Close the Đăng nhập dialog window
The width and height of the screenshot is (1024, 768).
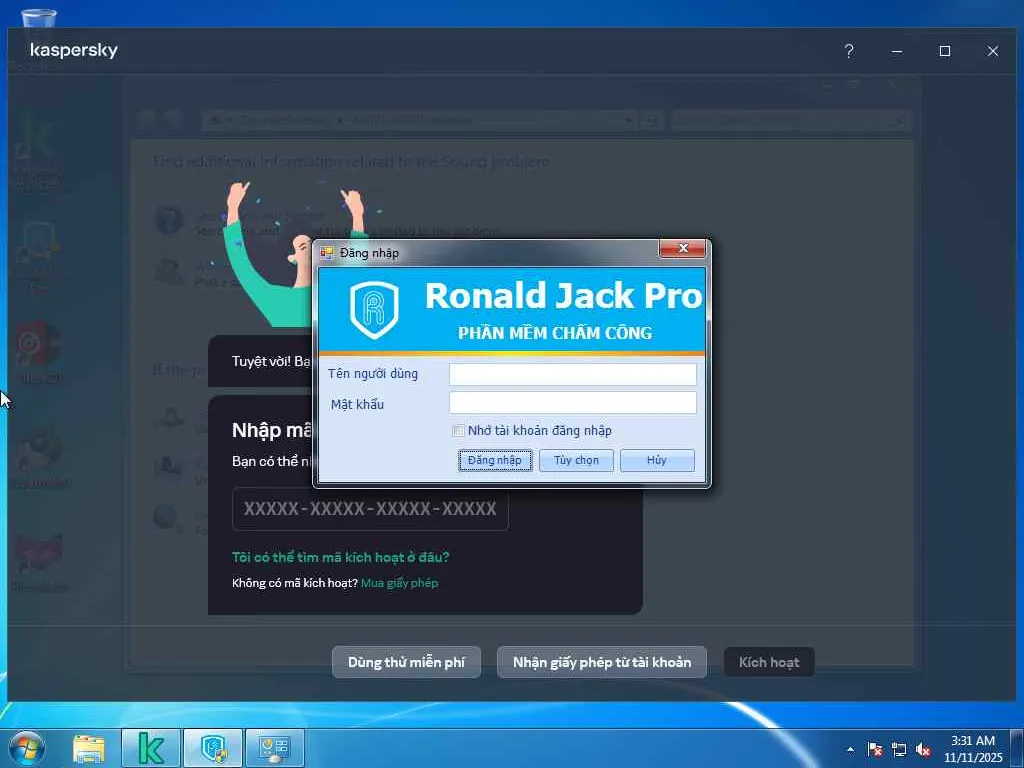coord(682,248)
